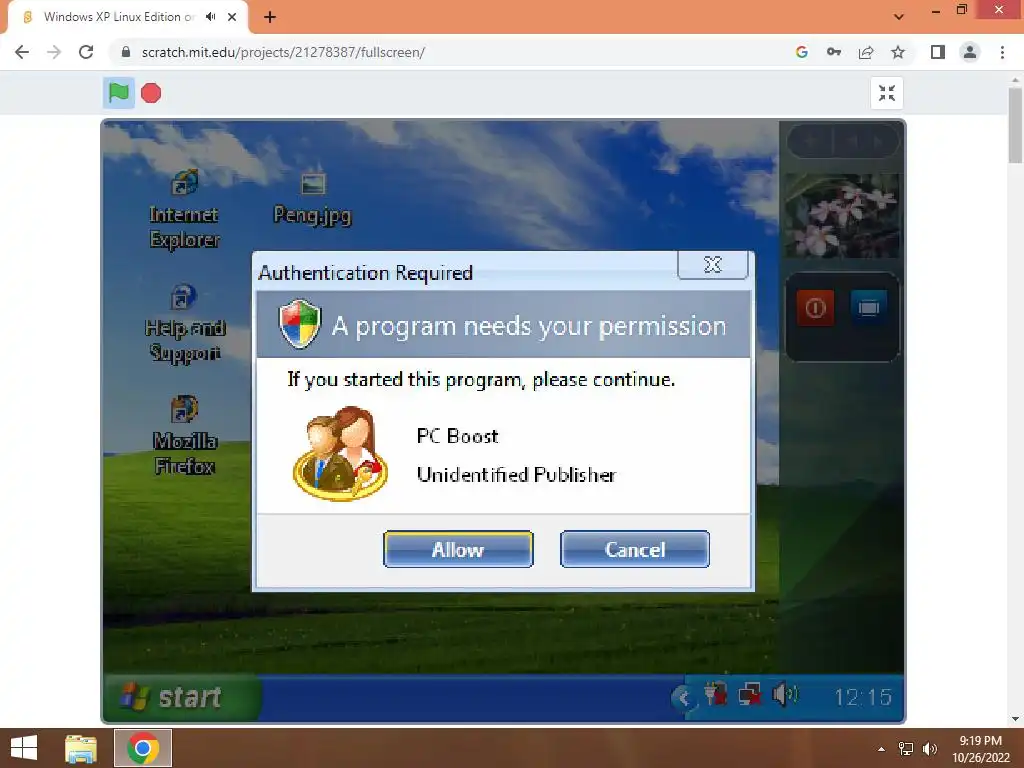
Task: Open the Help and Support shortcut
Action: (x=185, y=323)
